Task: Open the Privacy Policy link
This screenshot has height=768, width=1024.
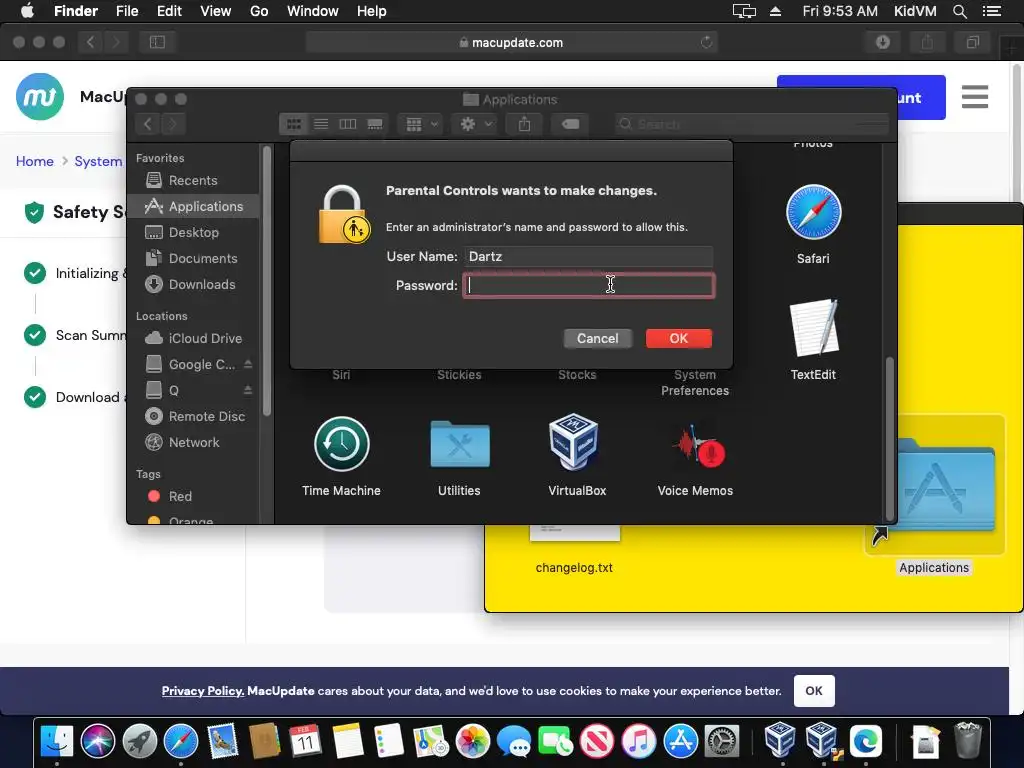Action: click(x=202, y=691)
